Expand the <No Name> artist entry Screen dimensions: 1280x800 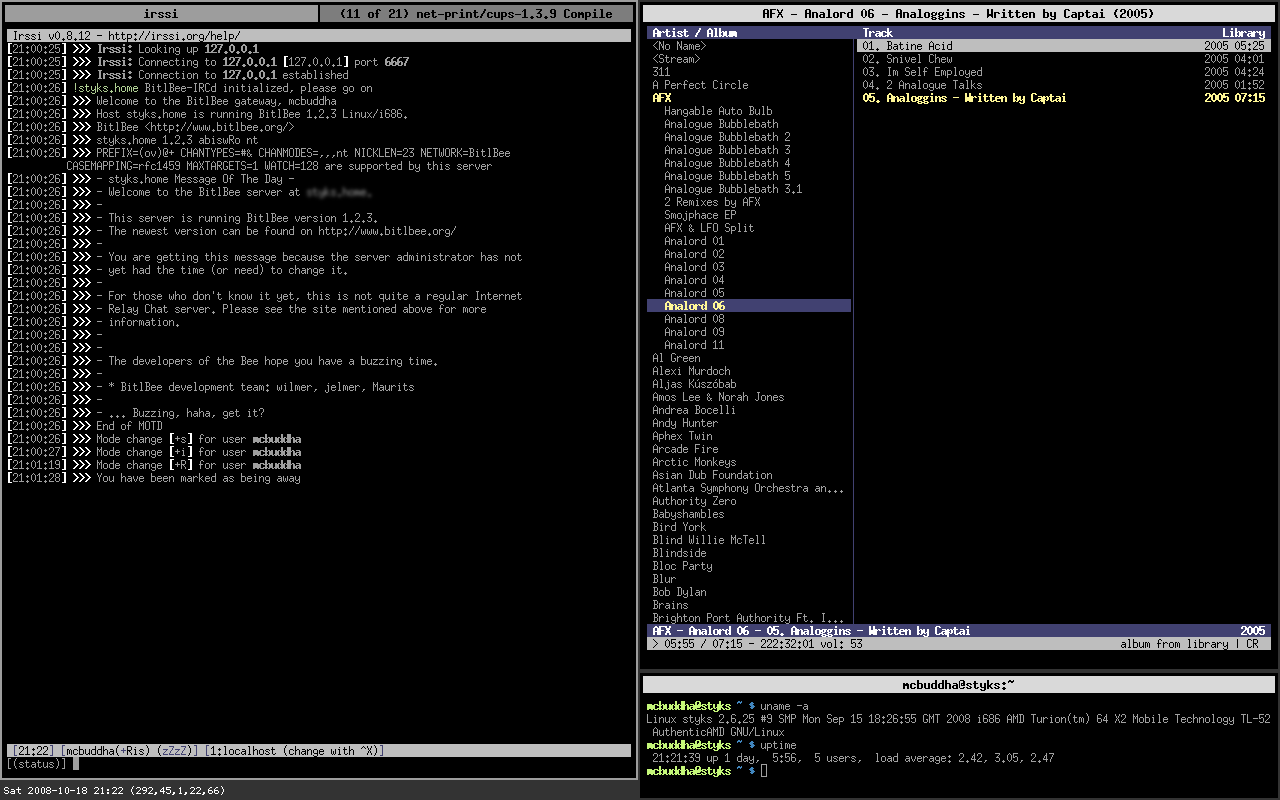click(679, 46)
